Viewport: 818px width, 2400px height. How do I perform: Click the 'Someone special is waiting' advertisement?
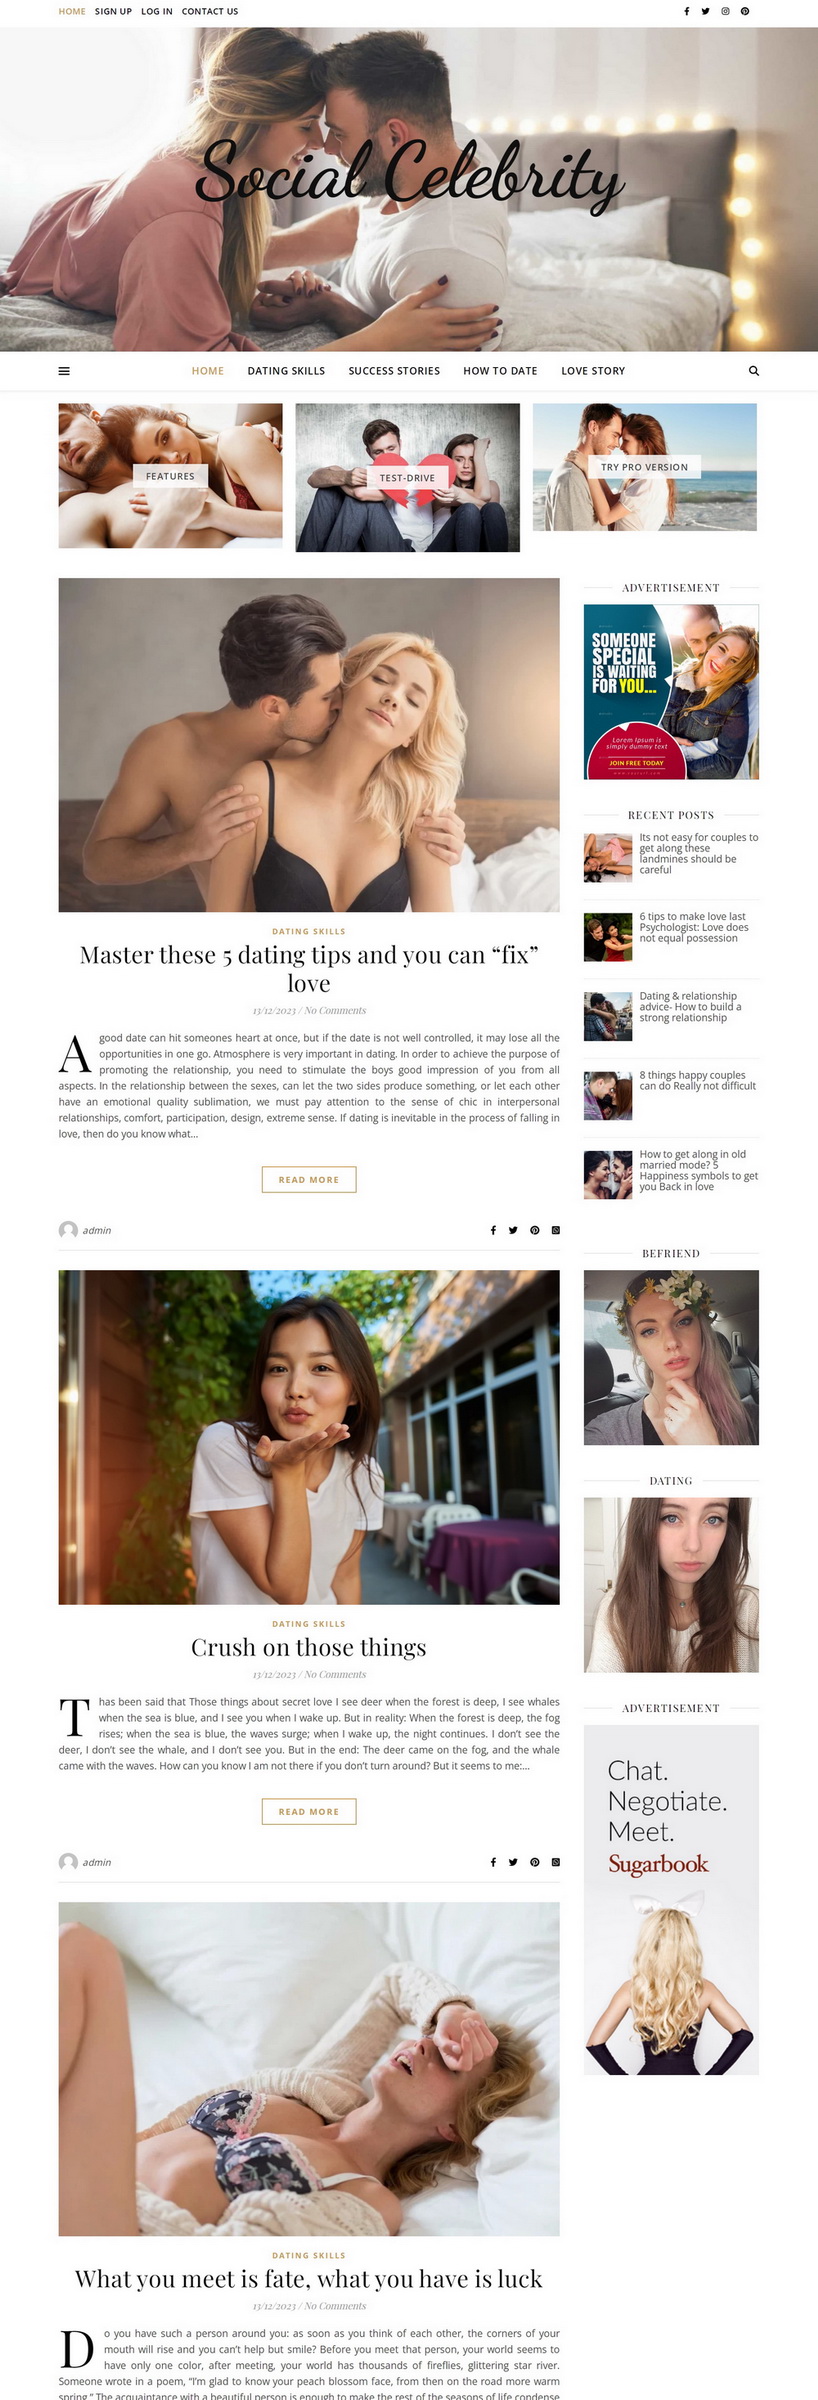click(x=671, y=692)
